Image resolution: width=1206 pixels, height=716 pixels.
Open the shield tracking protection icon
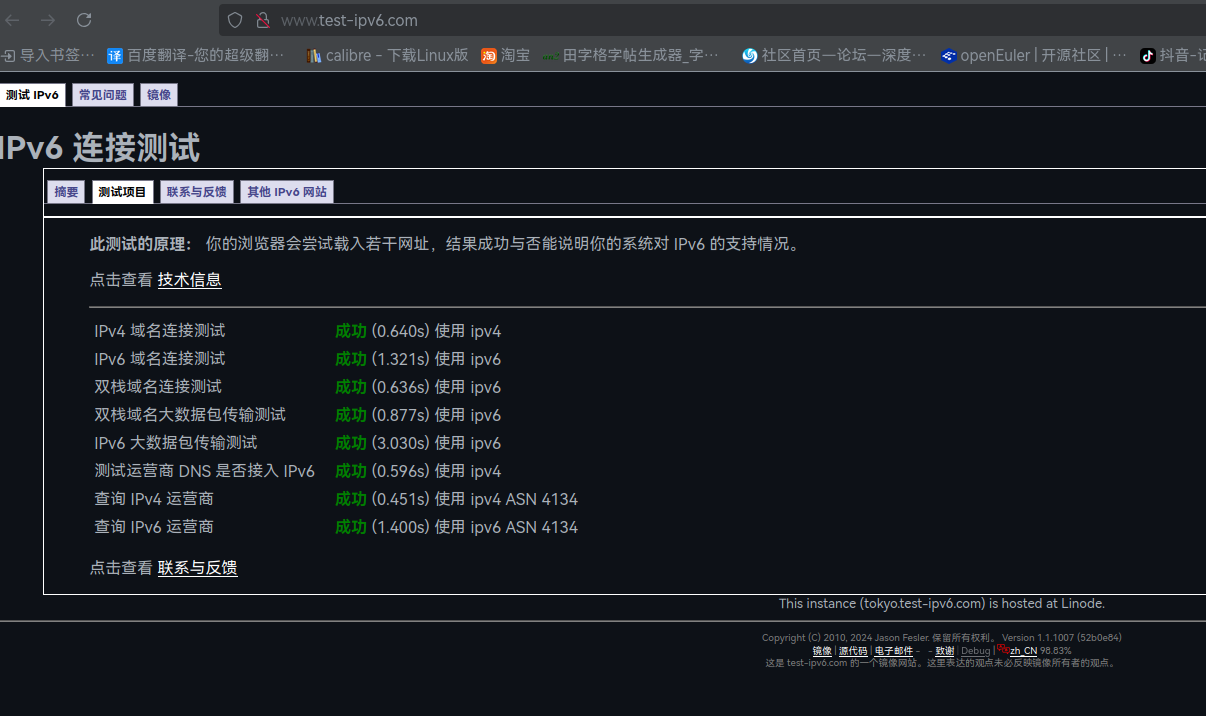235,20
